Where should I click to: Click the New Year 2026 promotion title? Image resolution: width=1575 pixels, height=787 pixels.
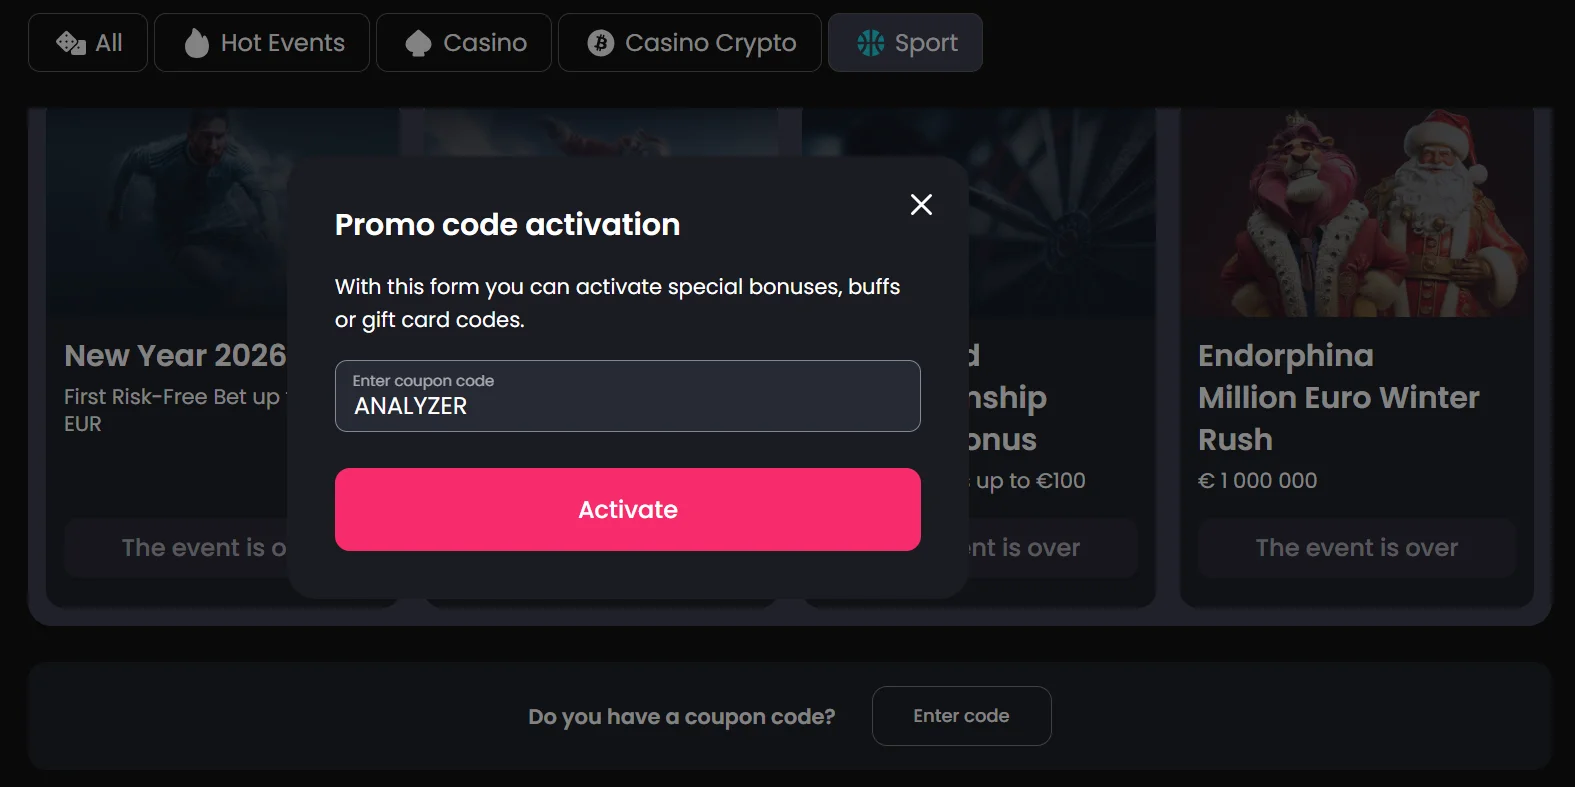pyautogui.click(x=175, y=355)
